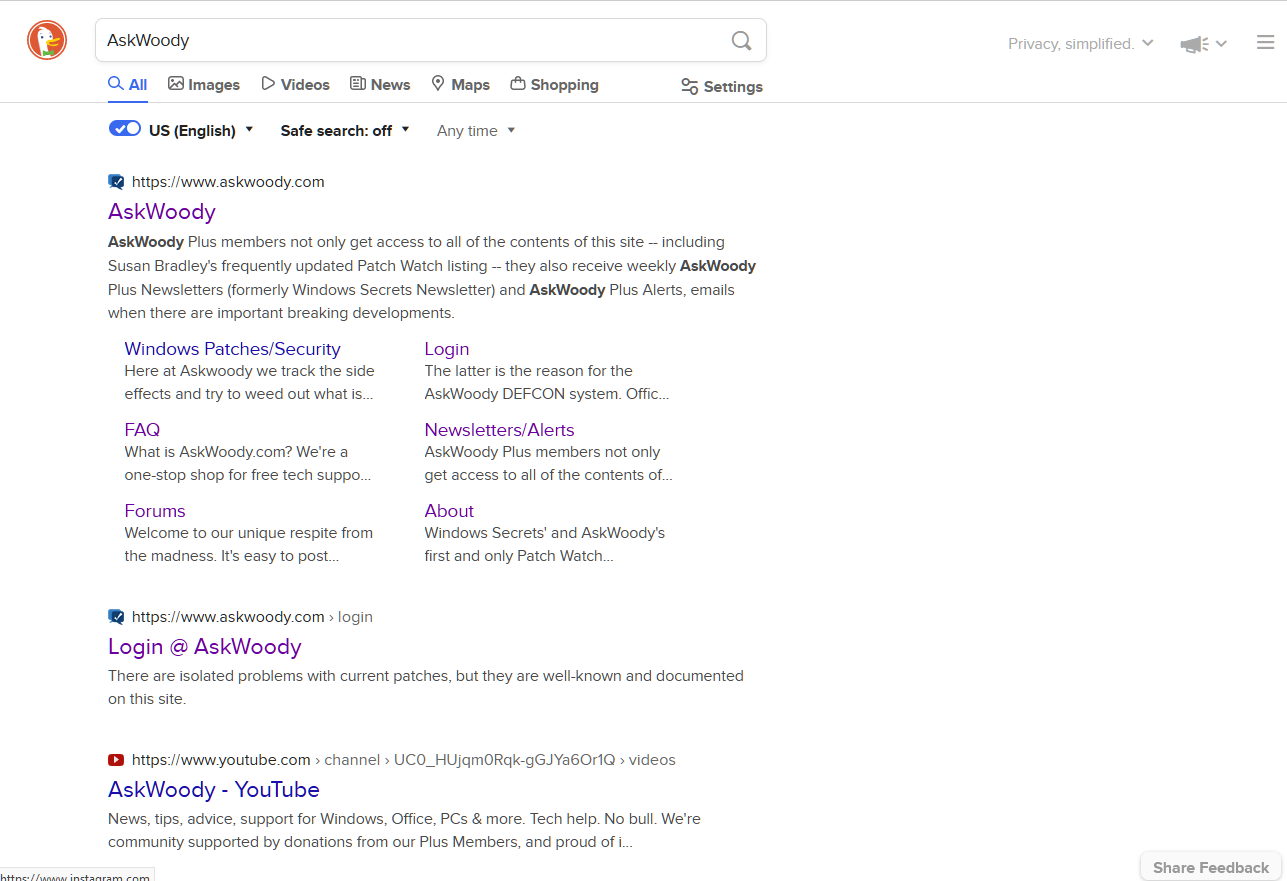1287x881 pixels.
Task: Open the FAQ sitelink
Action: pos(142,430)
